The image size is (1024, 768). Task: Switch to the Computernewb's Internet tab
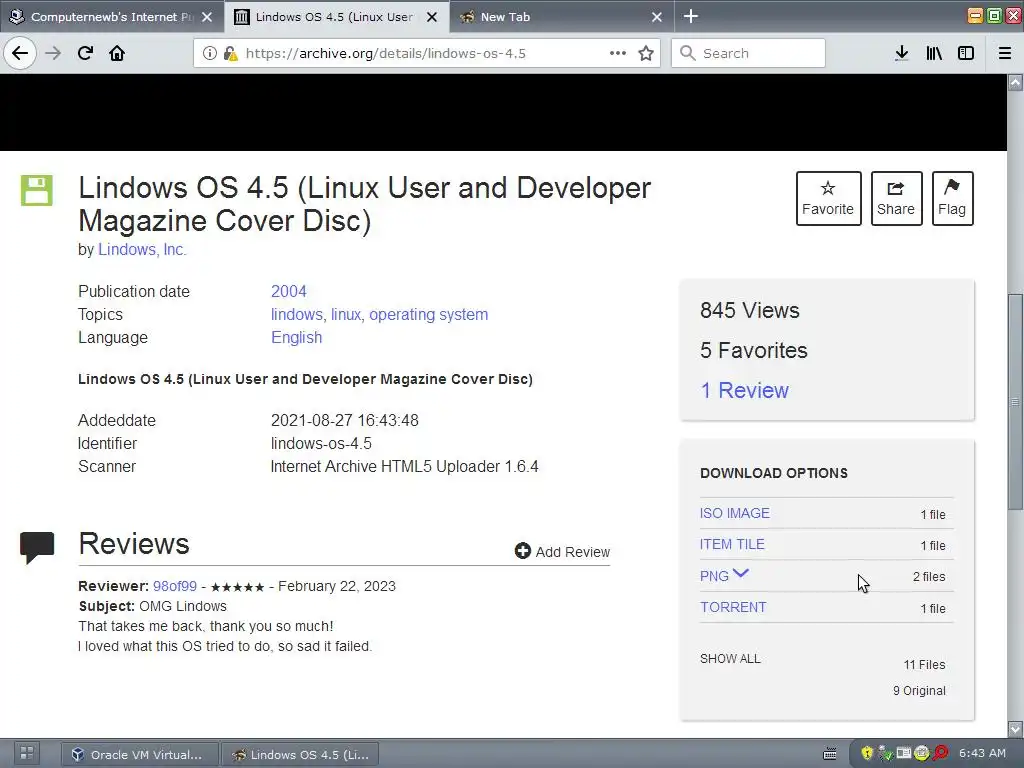coord(112,17)
